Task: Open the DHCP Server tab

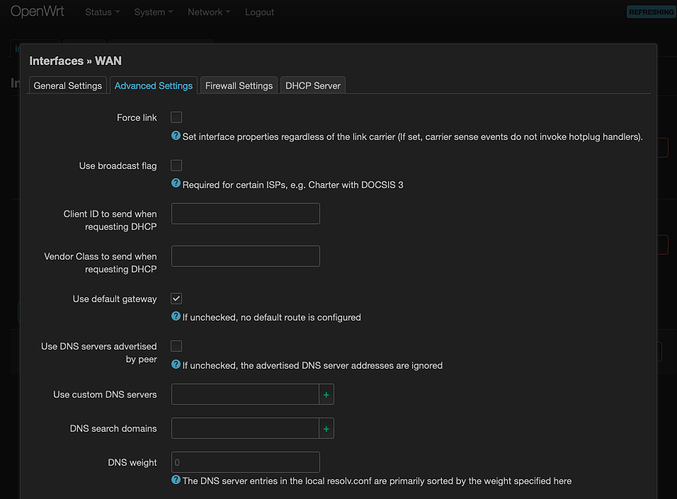Action: point(313,85)
